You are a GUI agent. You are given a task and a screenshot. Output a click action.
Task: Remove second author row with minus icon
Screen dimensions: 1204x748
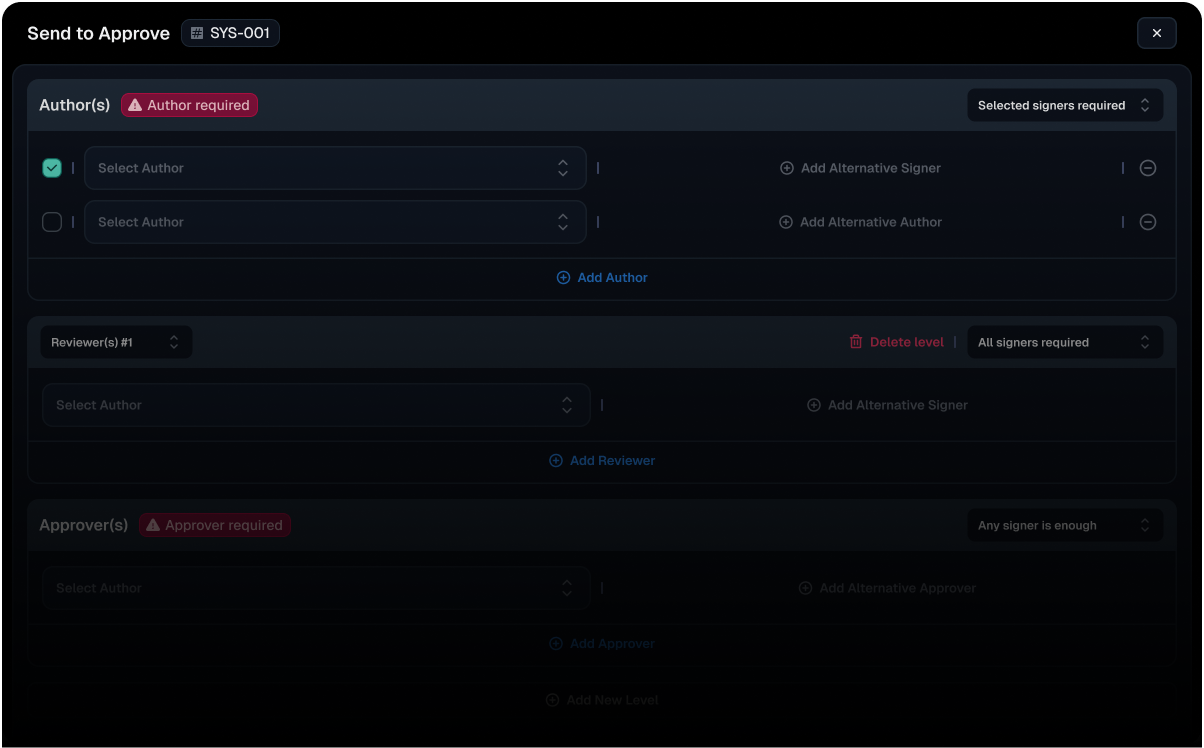point(1148,222)
